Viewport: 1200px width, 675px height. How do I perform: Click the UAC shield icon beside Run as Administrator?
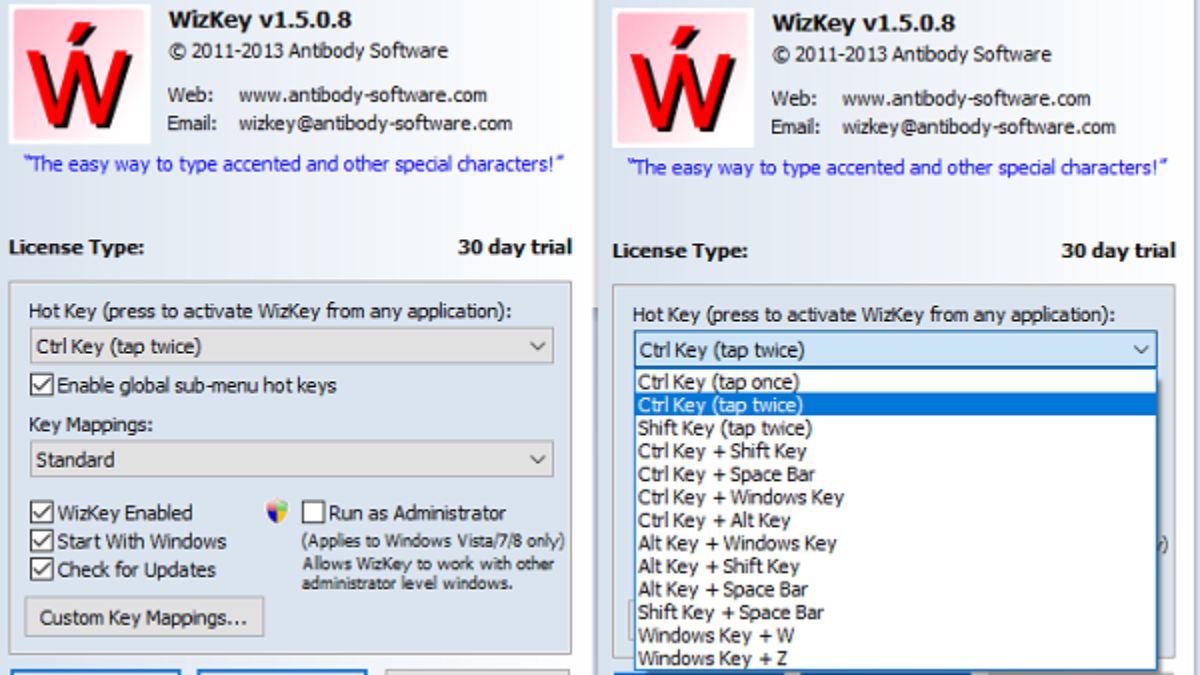tap(277, 512)
